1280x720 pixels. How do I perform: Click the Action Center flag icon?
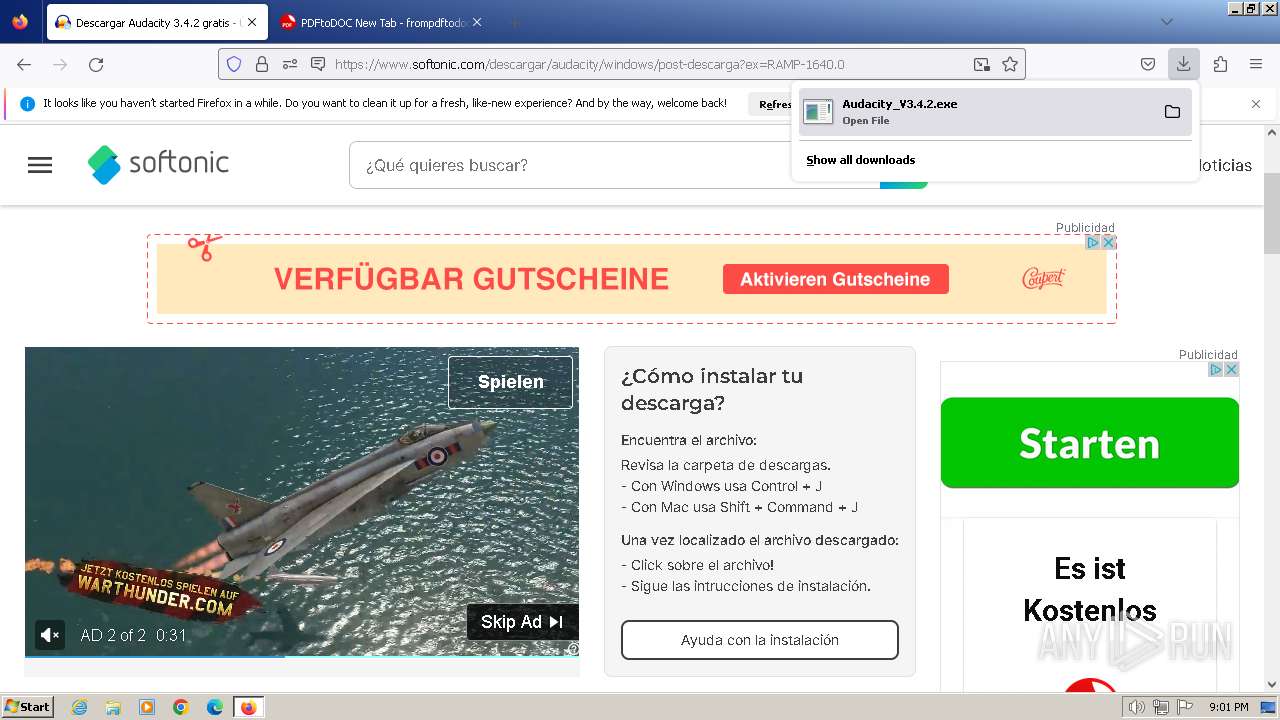[x=1183, y=707]
